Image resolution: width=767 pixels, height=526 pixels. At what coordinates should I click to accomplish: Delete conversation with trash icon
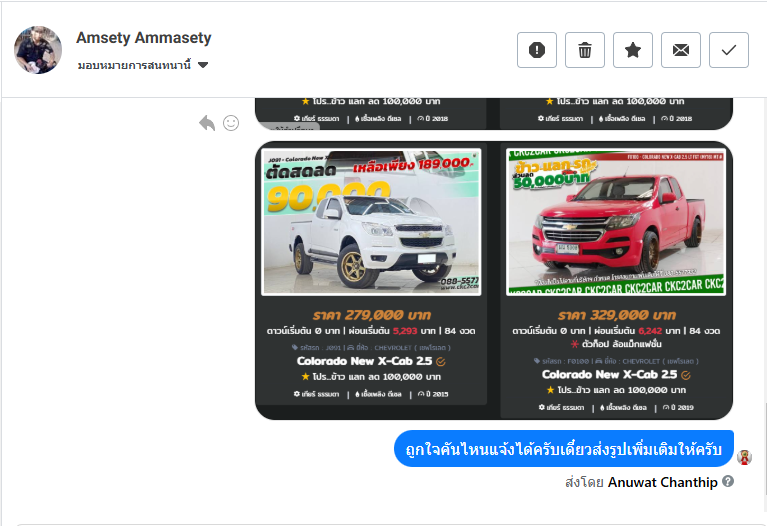(585, 50)
